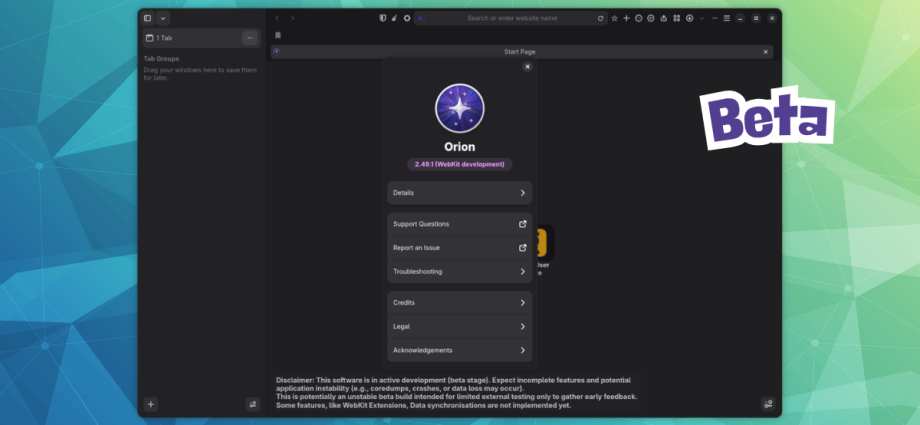Expand the toolbar overflow chevron
920x425 pixels.
click(x=702, y=18)
